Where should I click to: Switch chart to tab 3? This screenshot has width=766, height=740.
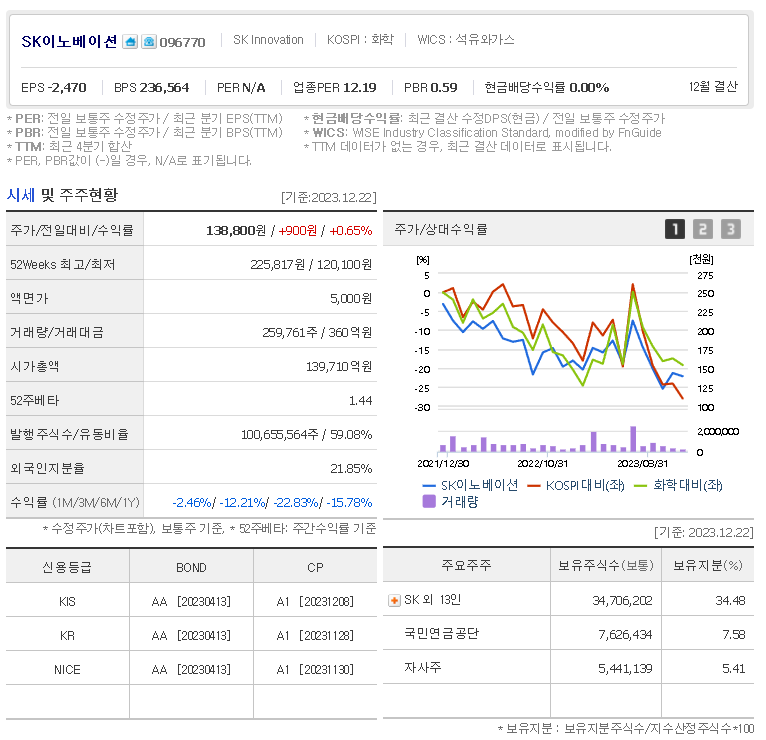[730, 229]
